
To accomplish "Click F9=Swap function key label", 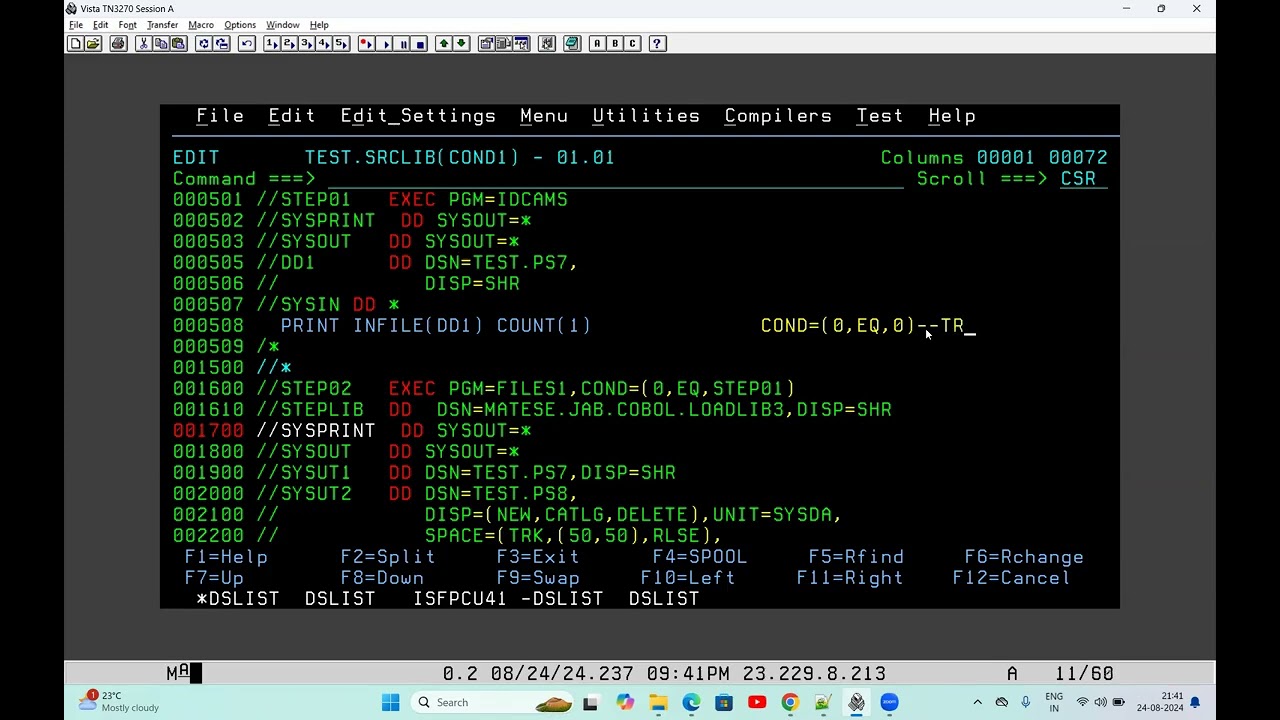I will (x=538, y=578).
